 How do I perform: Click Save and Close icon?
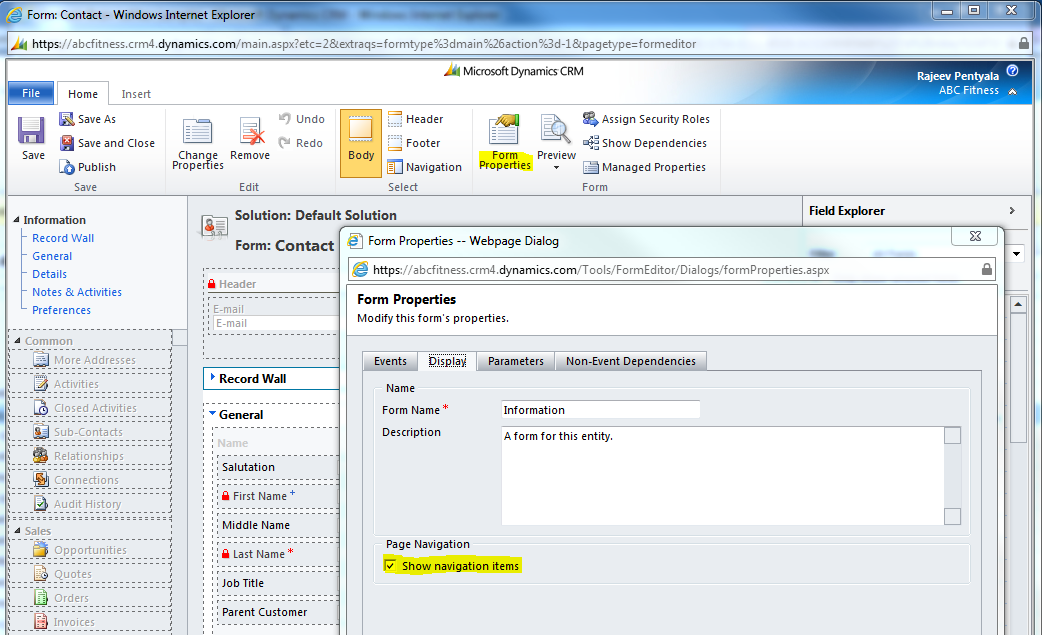pyautogui.click(x=68, y=143)
